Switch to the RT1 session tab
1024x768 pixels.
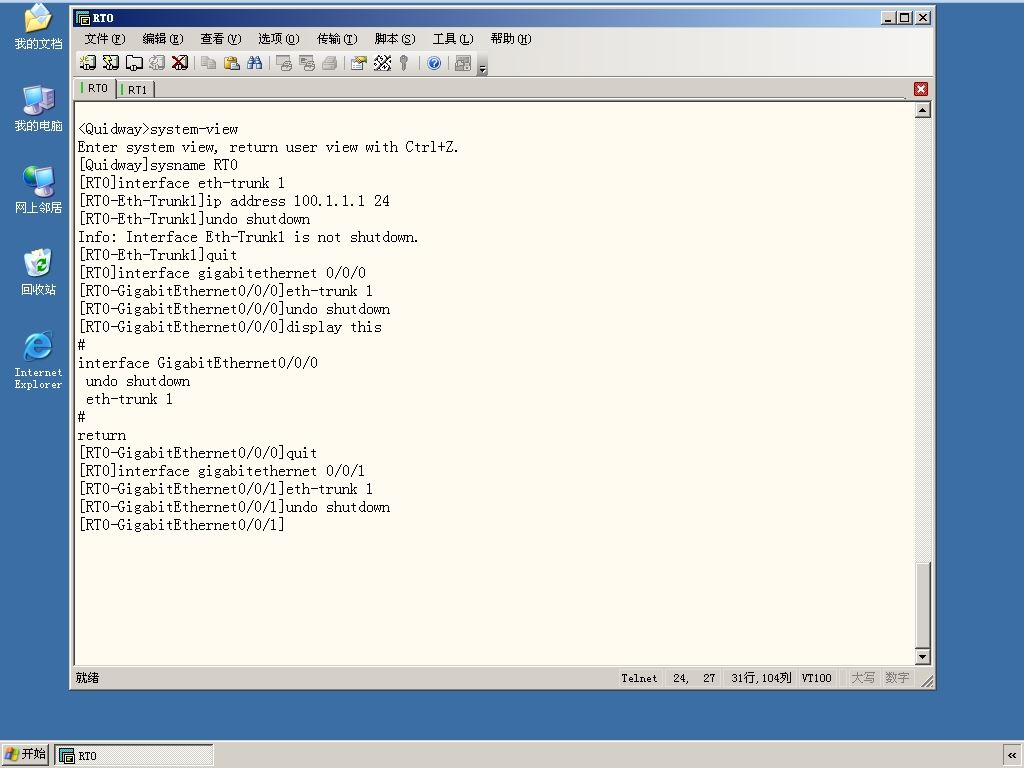click(136, 89)
